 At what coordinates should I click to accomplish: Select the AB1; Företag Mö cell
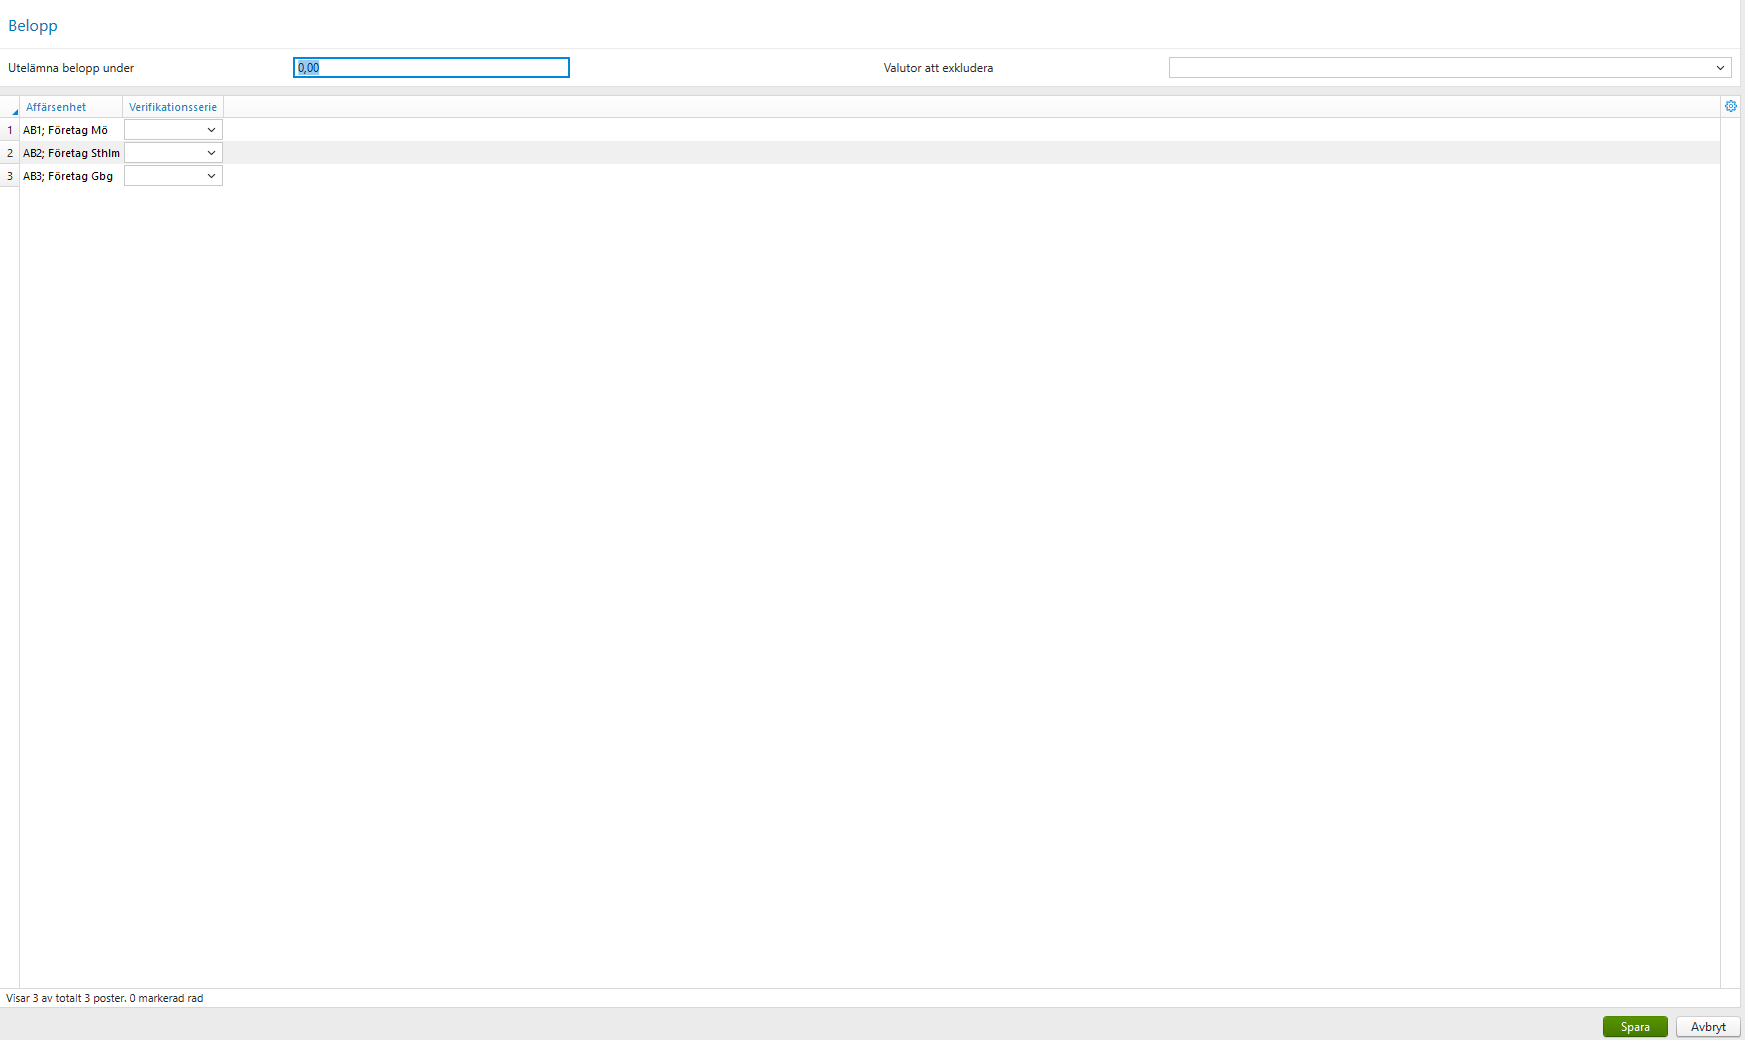[x=67, y=129]
